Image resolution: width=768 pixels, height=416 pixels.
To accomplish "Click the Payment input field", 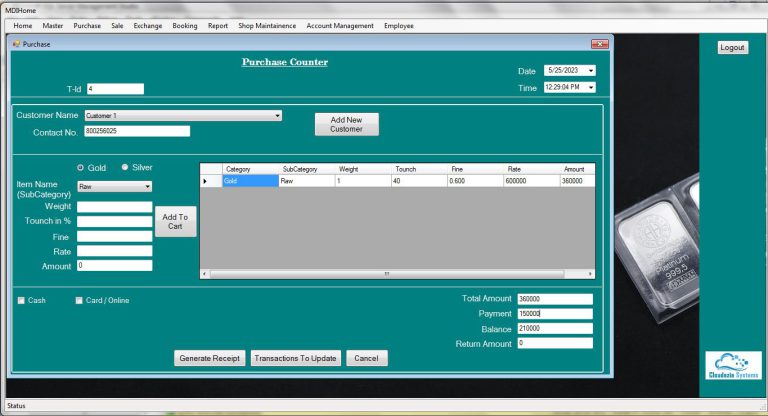I will (554, 314).
